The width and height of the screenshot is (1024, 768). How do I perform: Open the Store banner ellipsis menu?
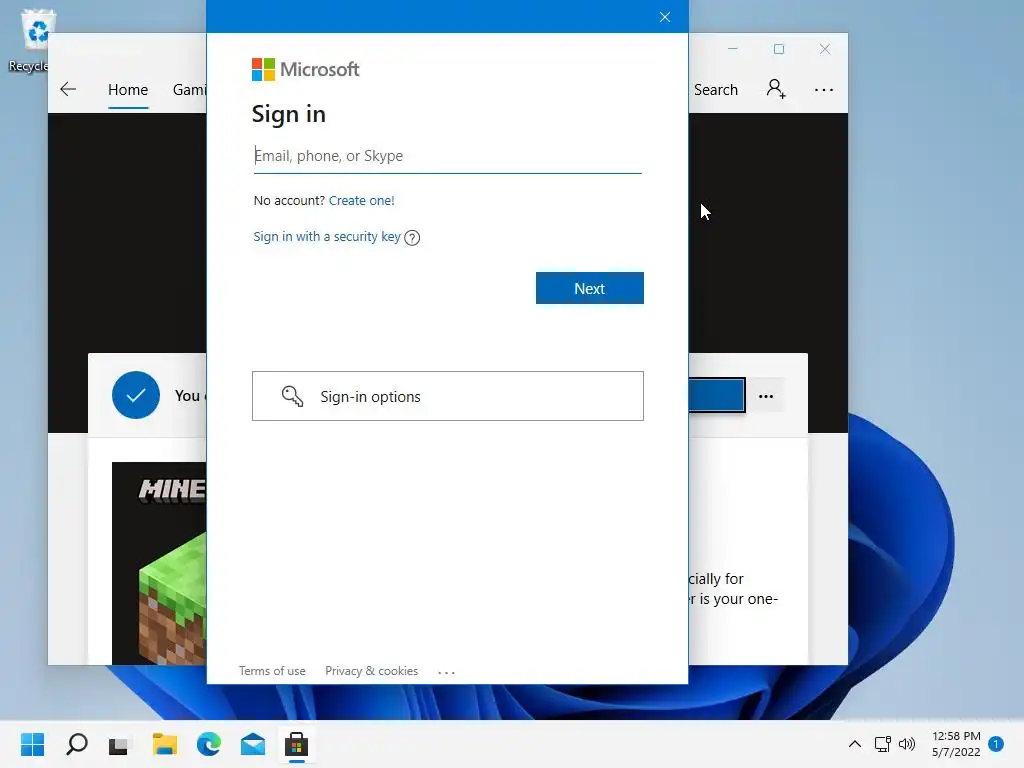(766, 396)
